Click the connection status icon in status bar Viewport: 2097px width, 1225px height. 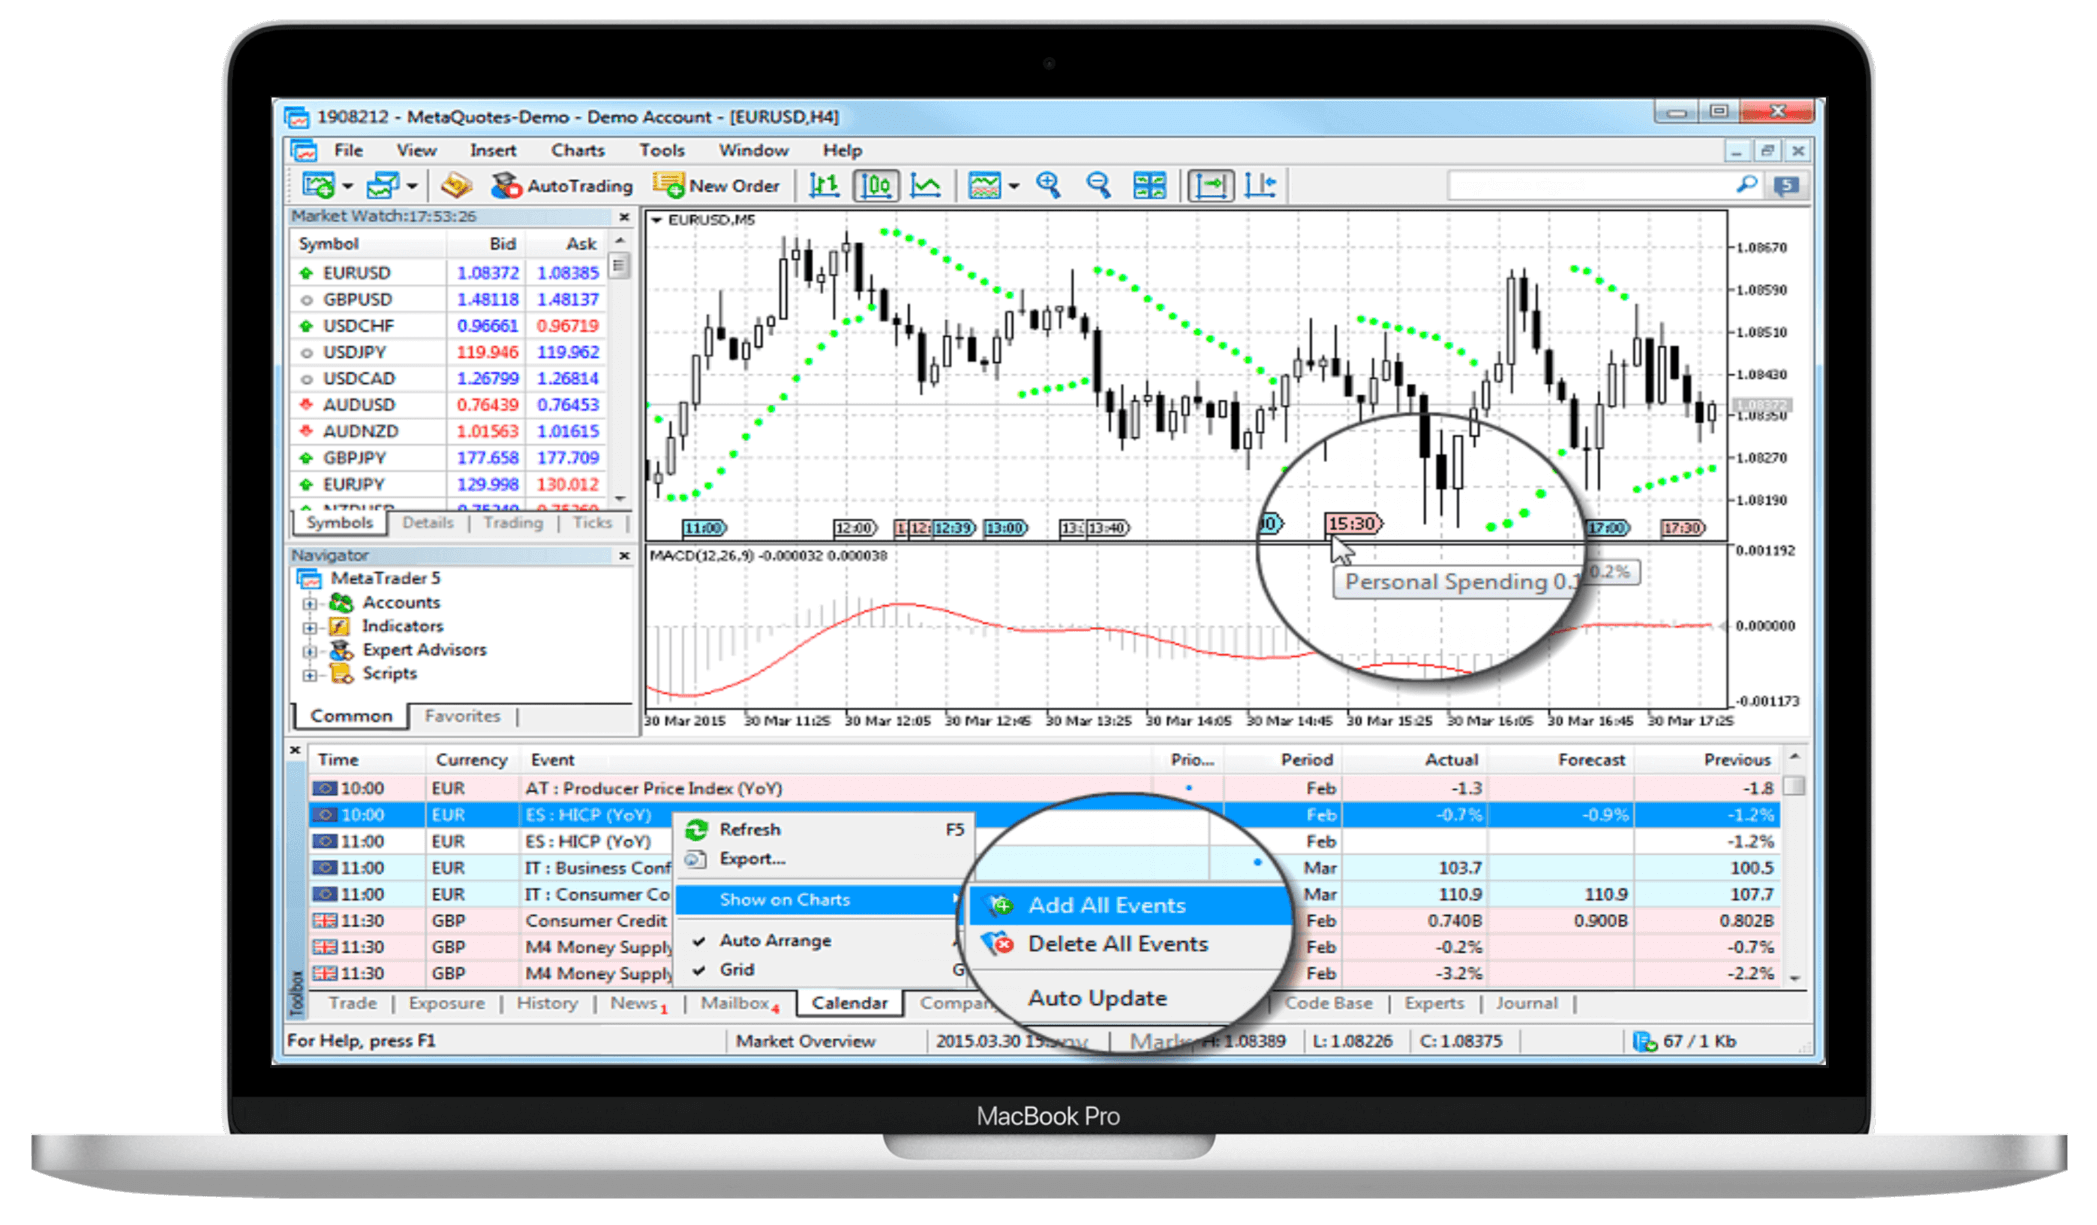1645,1041
